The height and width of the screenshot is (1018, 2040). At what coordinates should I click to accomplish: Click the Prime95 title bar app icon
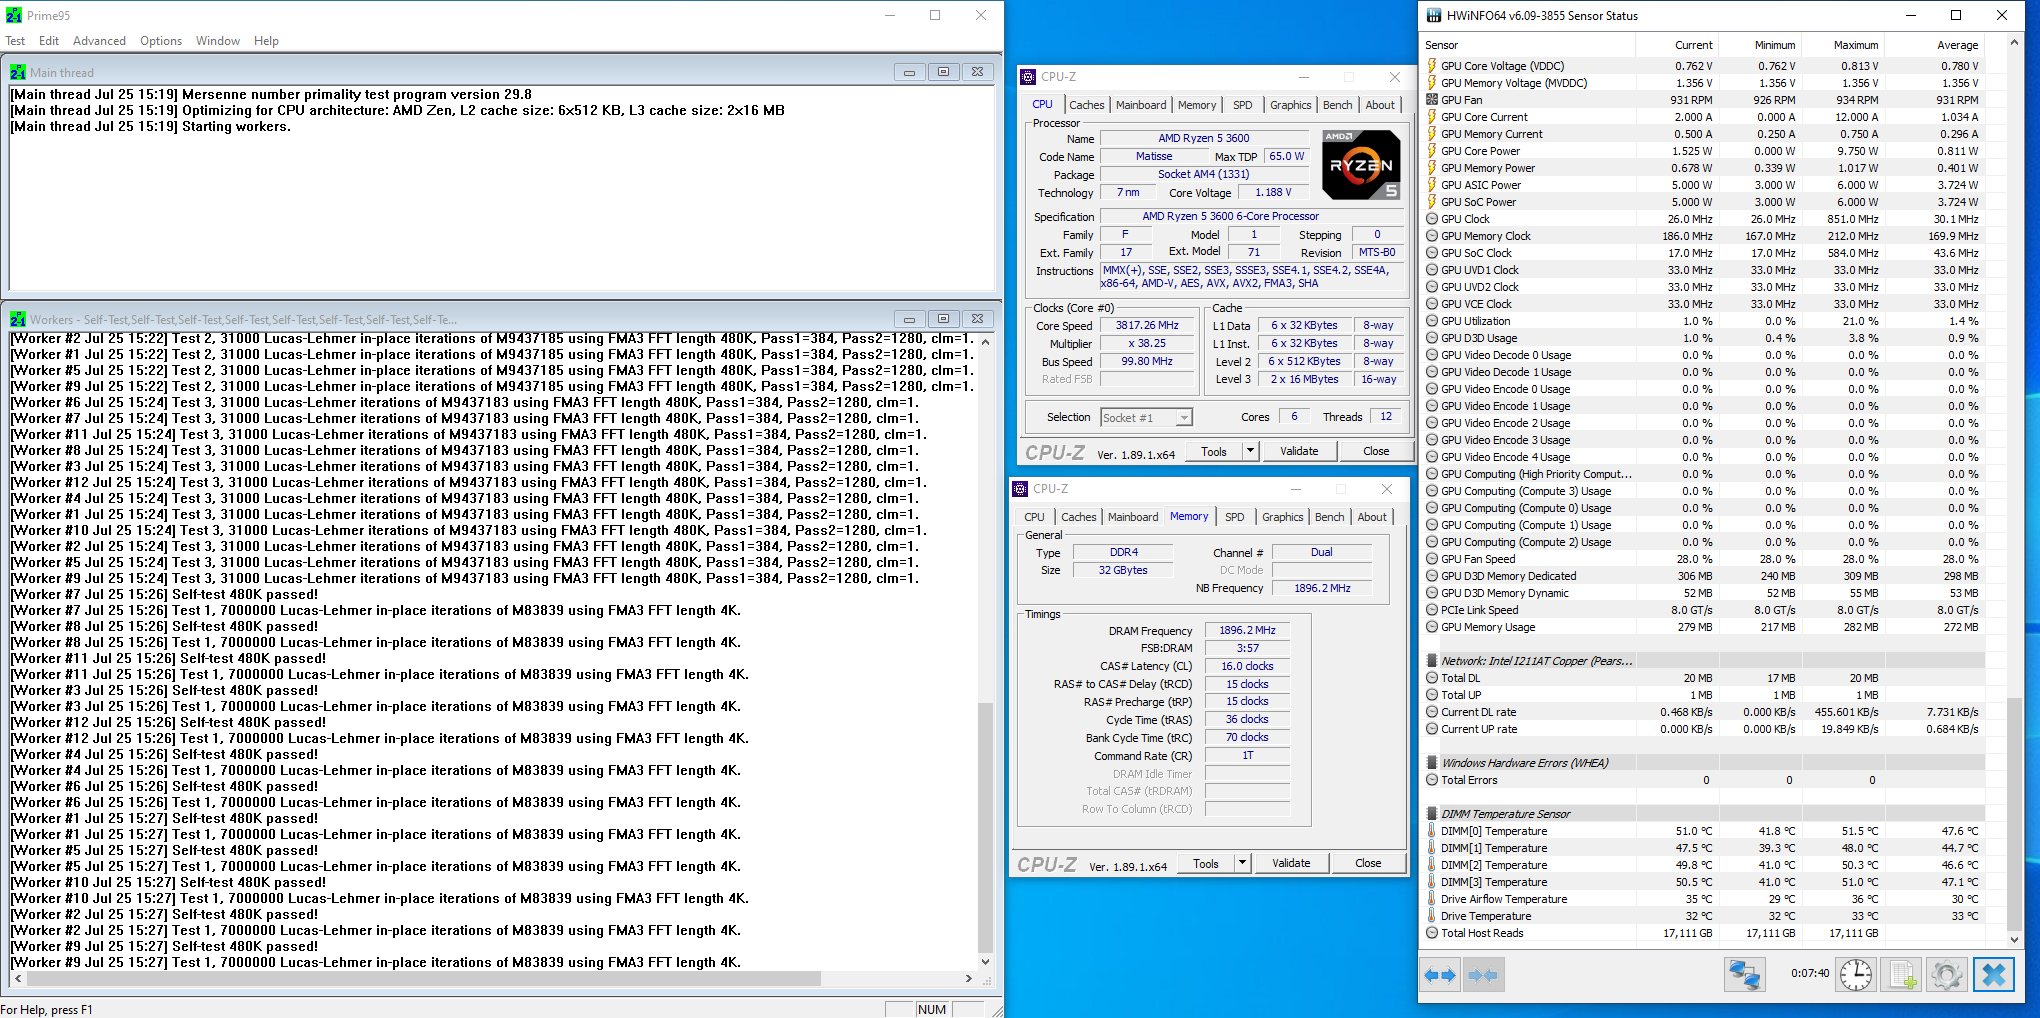point(14,15)
